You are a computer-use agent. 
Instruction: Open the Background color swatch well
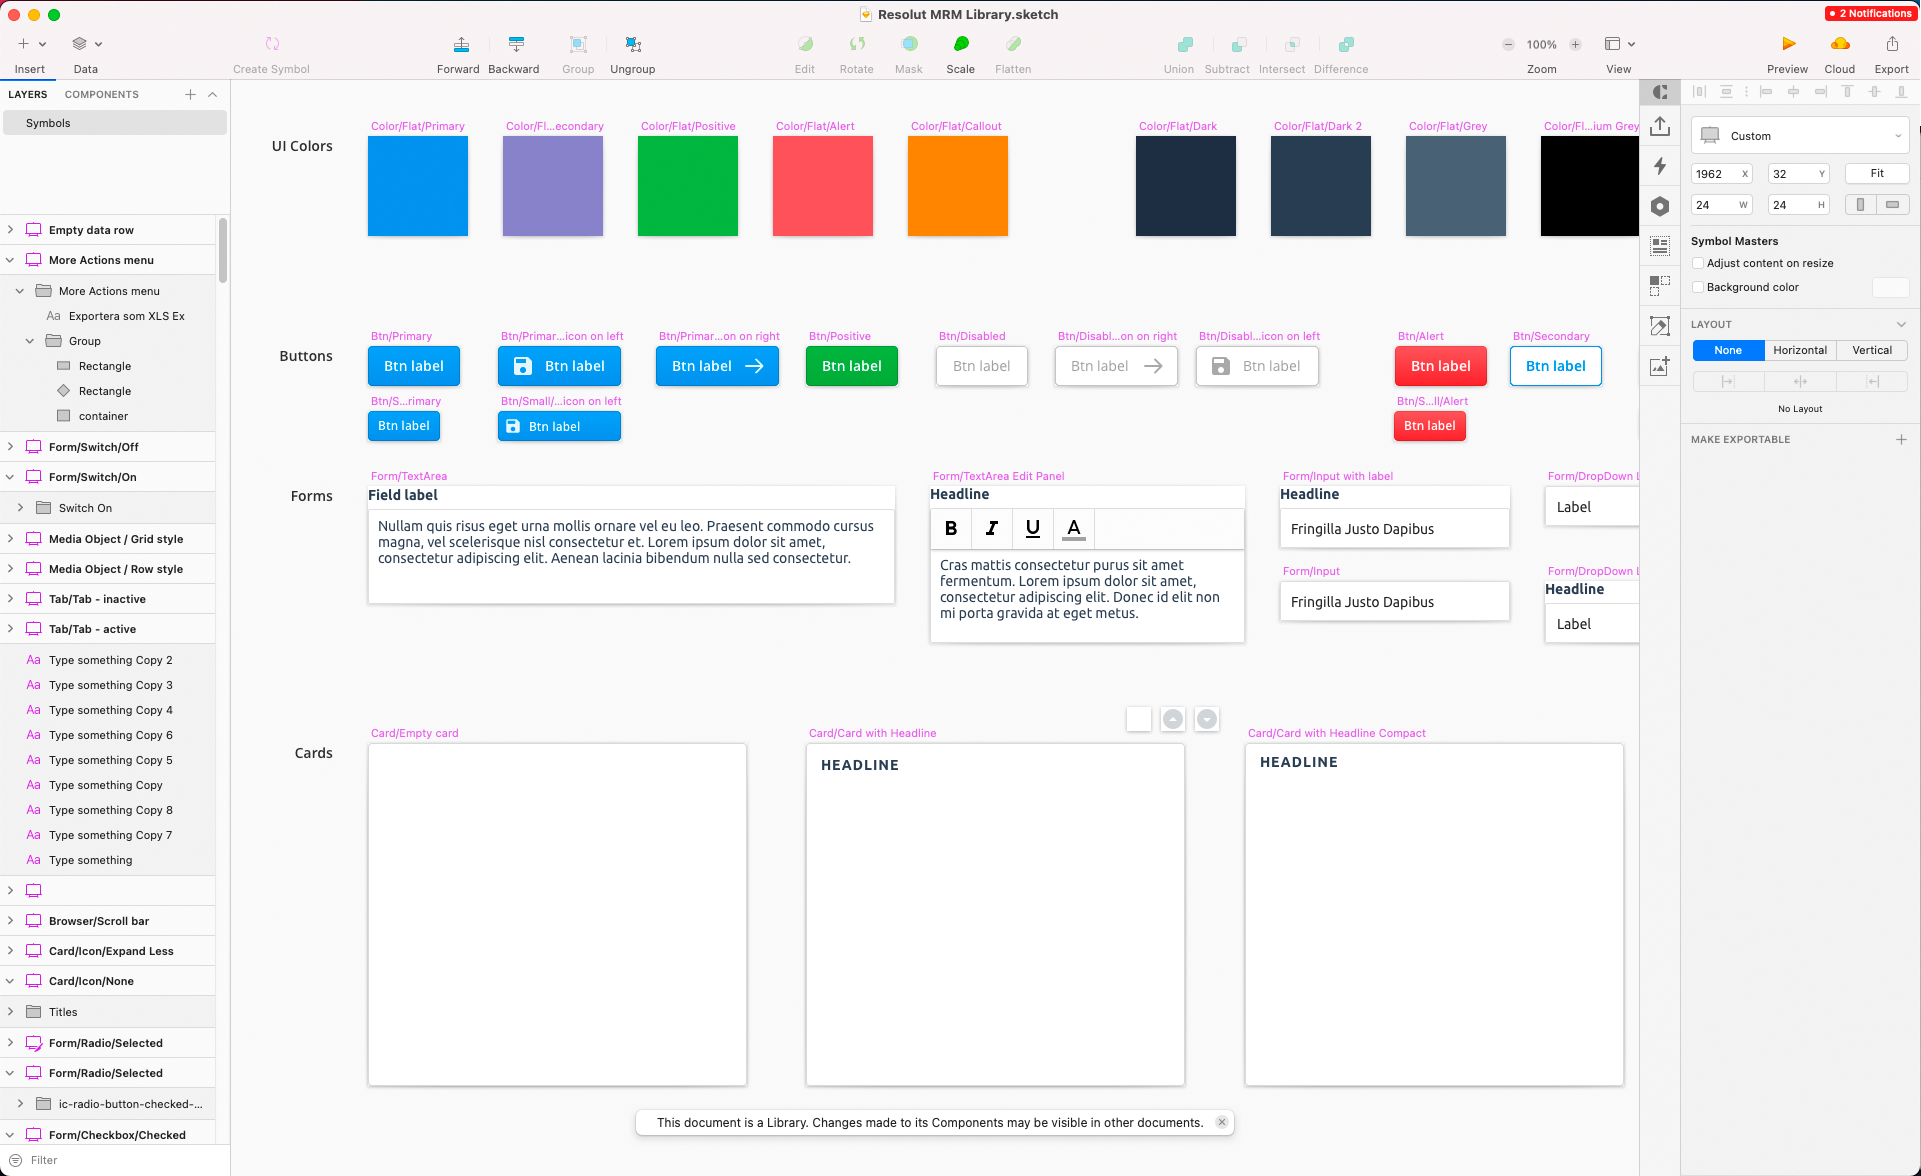tap(1890, 287)
